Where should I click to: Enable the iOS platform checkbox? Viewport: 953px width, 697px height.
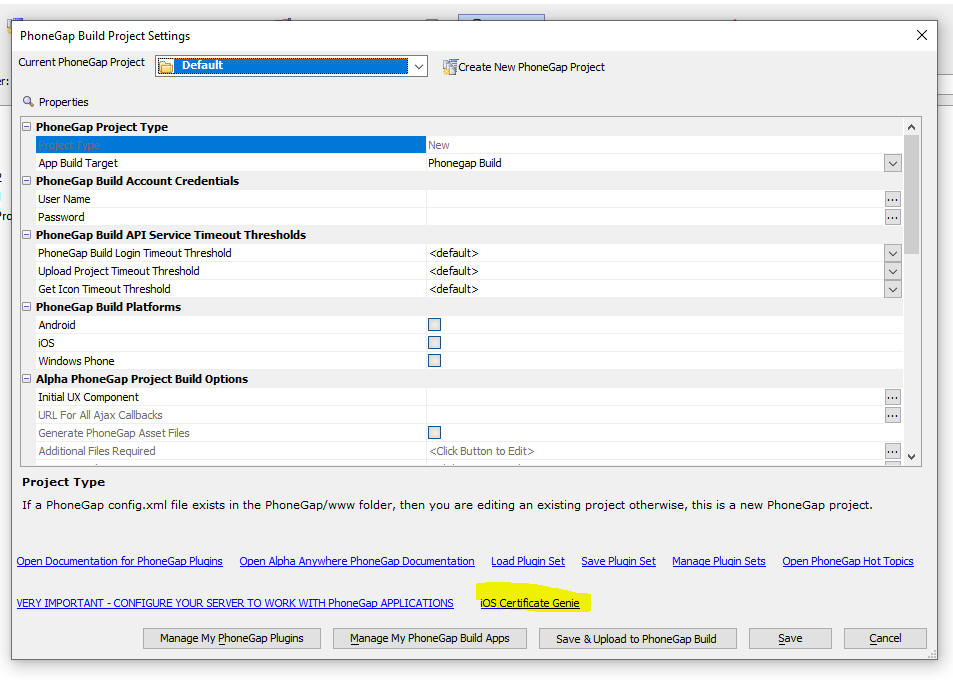tap(435, 343)
